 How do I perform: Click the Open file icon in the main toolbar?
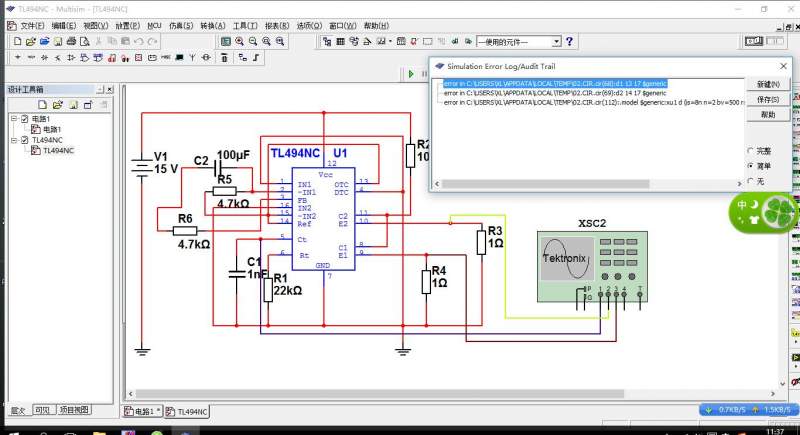point(31,41)
